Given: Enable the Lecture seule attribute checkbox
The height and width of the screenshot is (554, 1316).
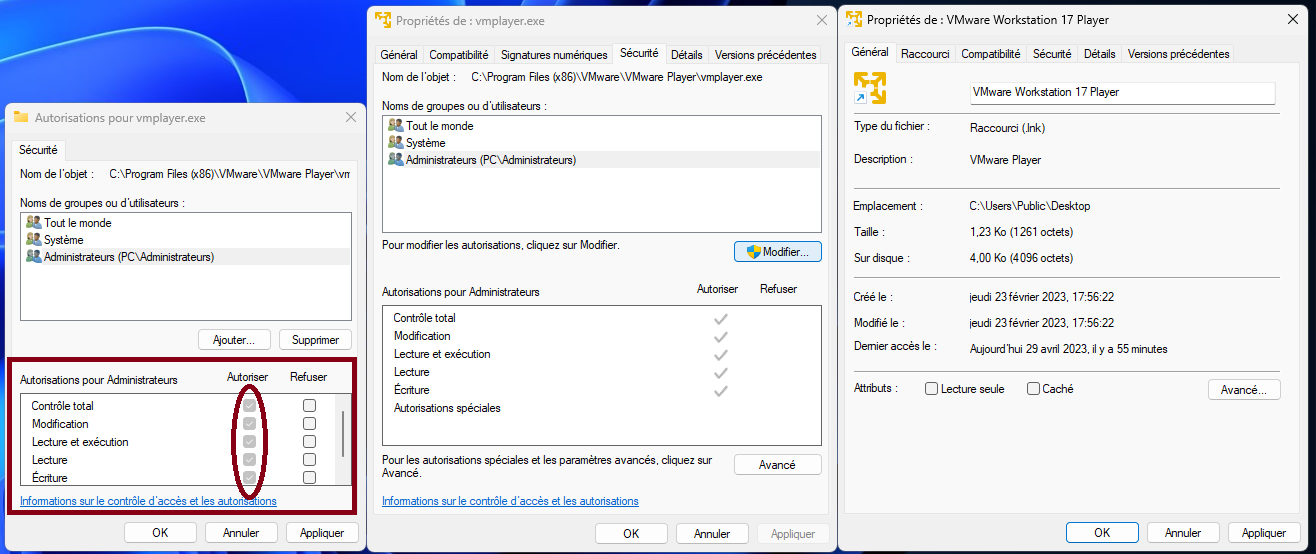Looking at the screenshot, I should (932, 389).
